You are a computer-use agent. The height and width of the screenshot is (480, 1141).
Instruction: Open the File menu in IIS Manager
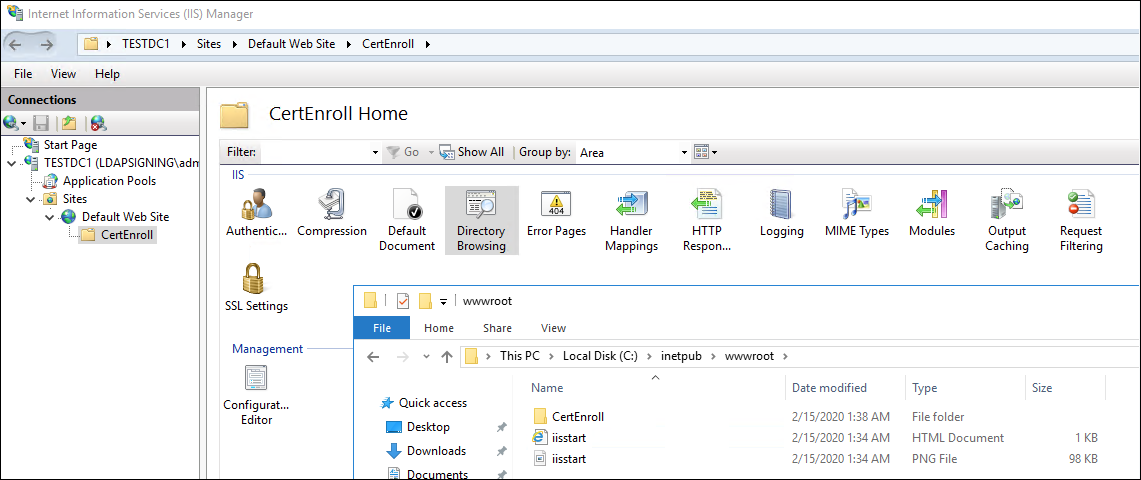coord(23,74)
